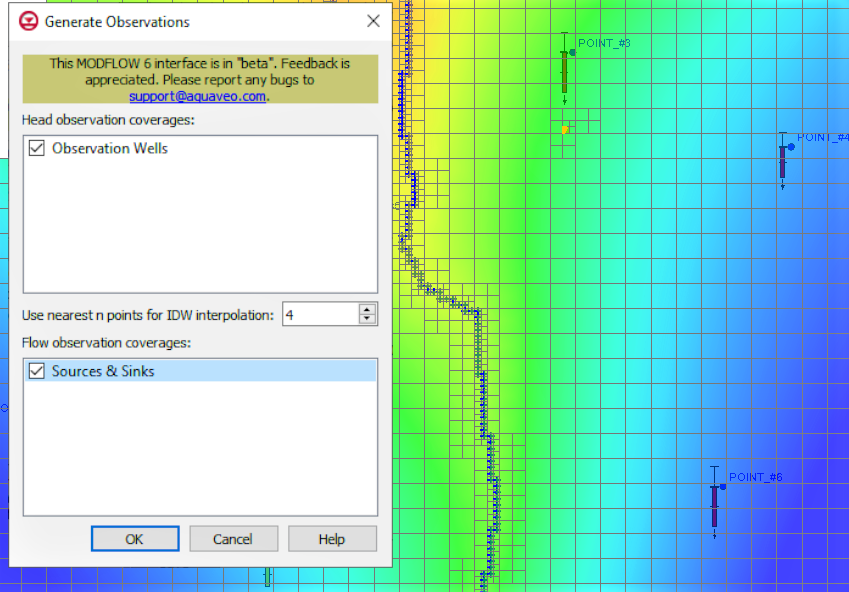Click the POINT_#6 label text on the map
This screenshot has width=849, height=592.
(755, 477)
